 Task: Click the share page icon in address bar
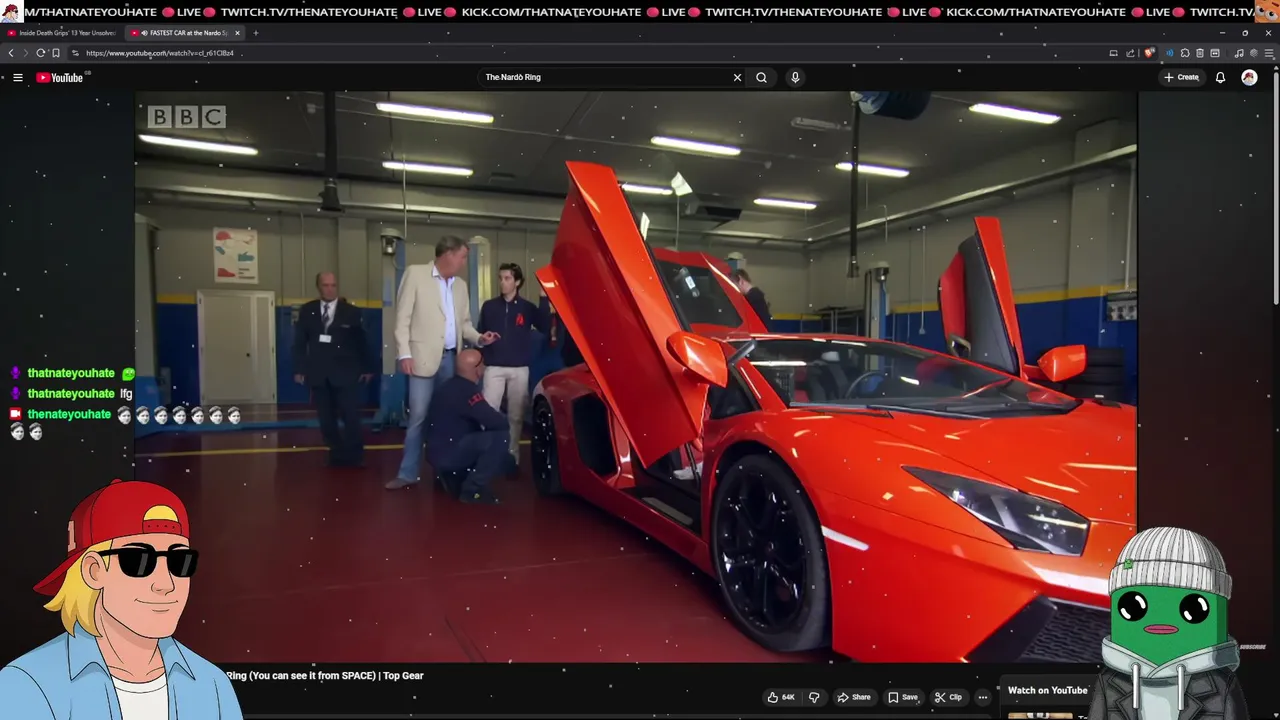click(x=1130, y=53)
